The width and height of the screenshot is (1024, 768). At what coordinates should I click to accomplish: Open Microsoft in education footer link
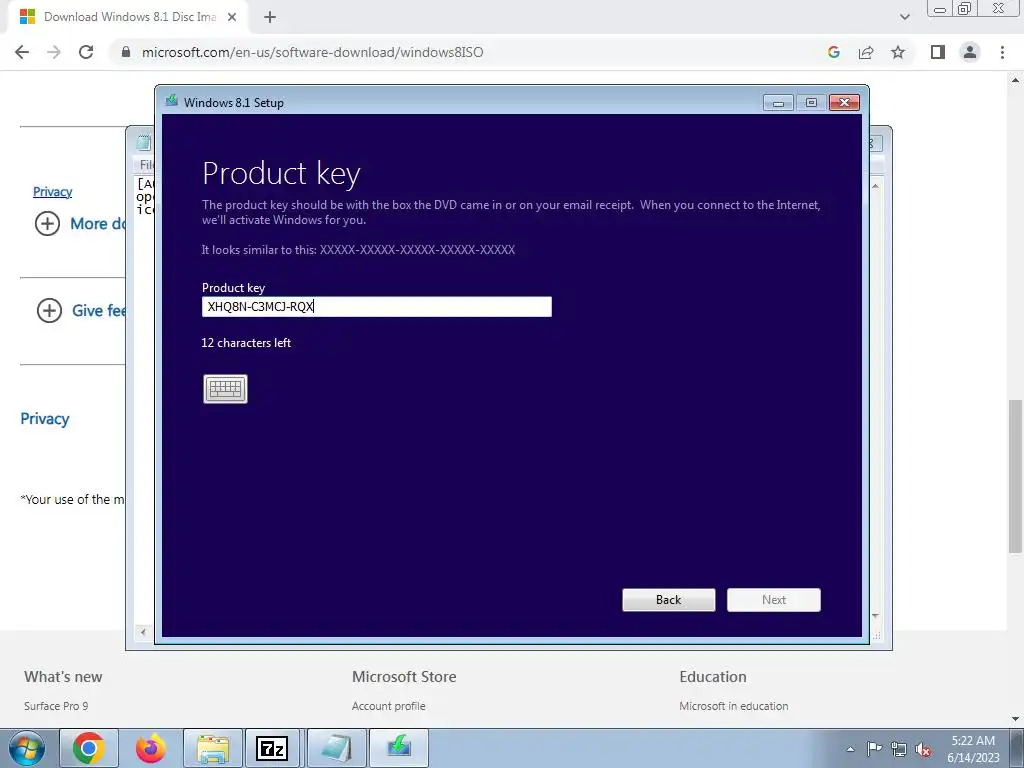[733, 706]
